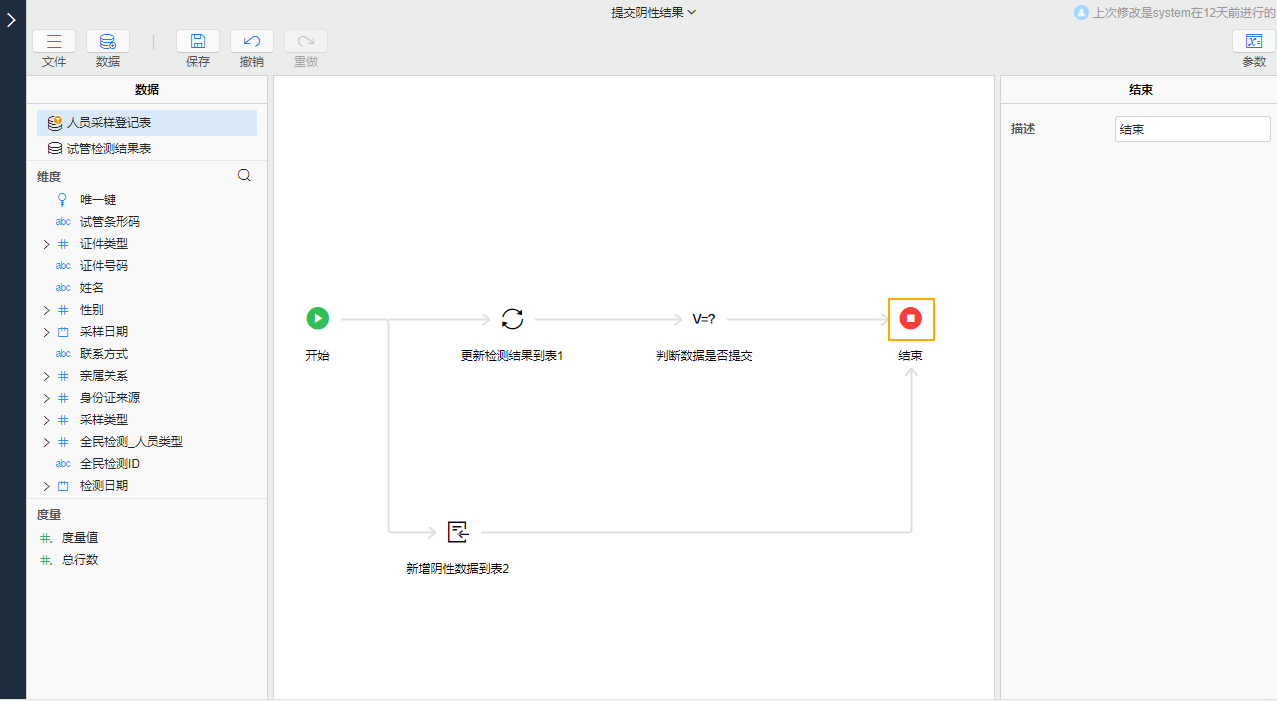Click the 描述 input field showing 结束

click(x=1192, y=128)
